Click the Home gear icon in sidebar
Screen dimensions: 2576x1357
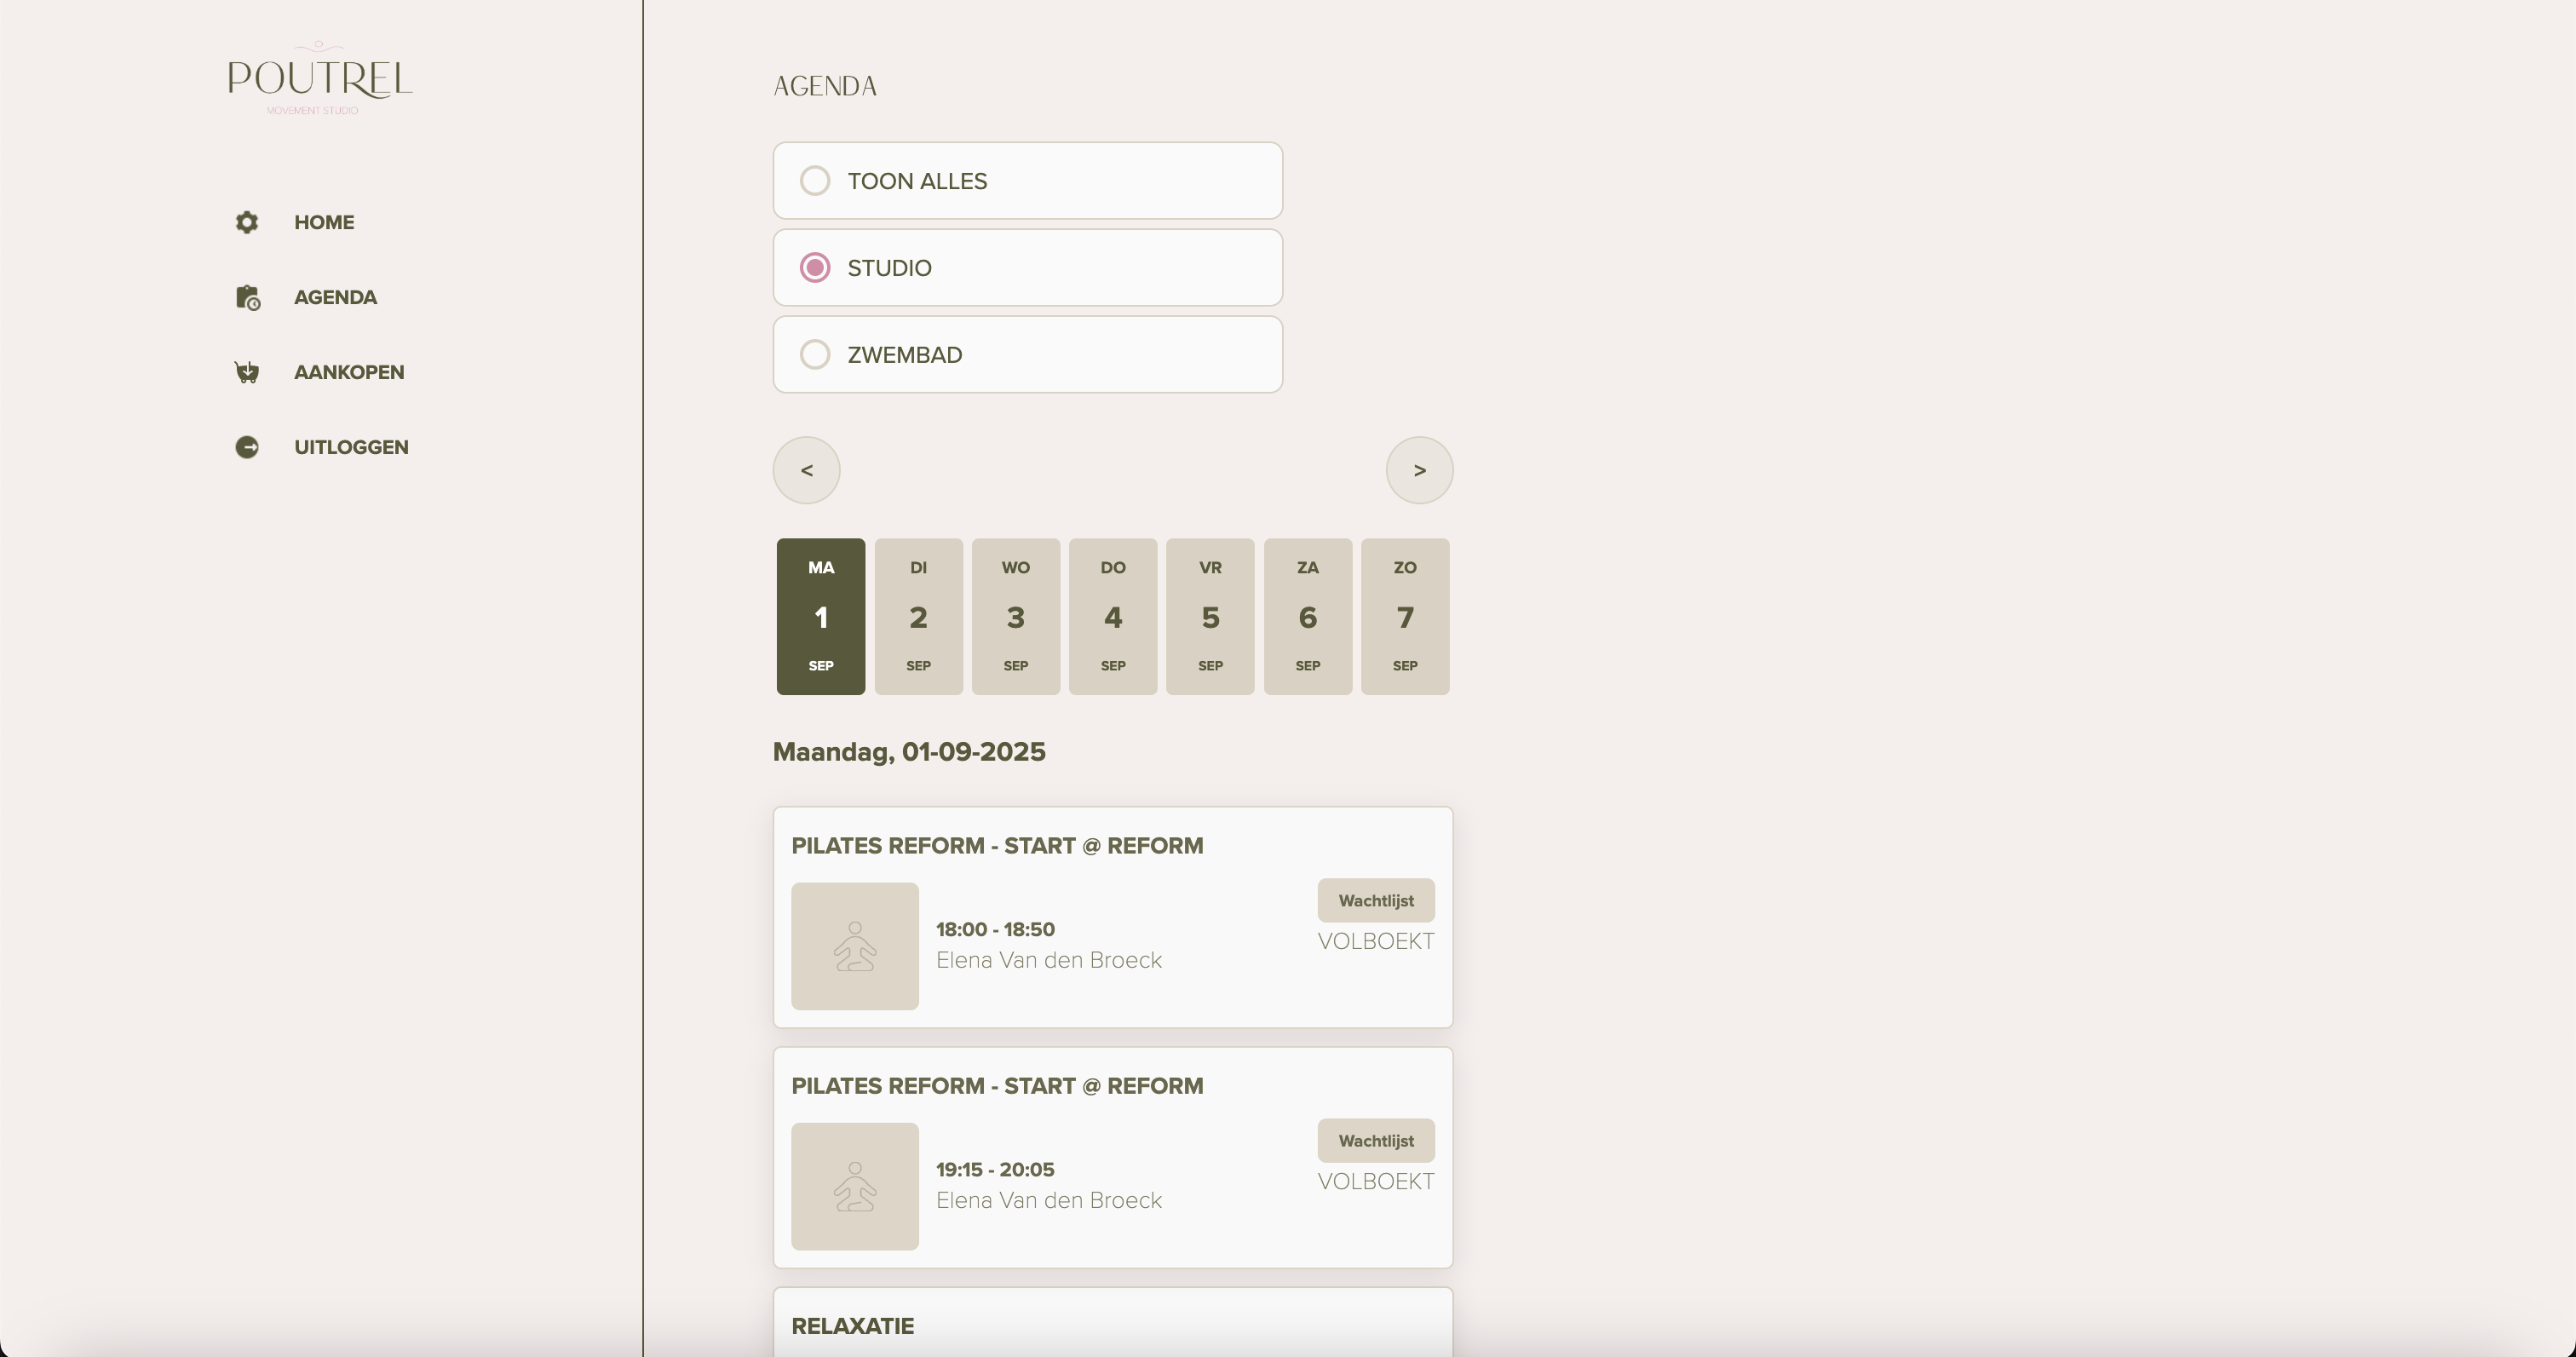[247, 222]
